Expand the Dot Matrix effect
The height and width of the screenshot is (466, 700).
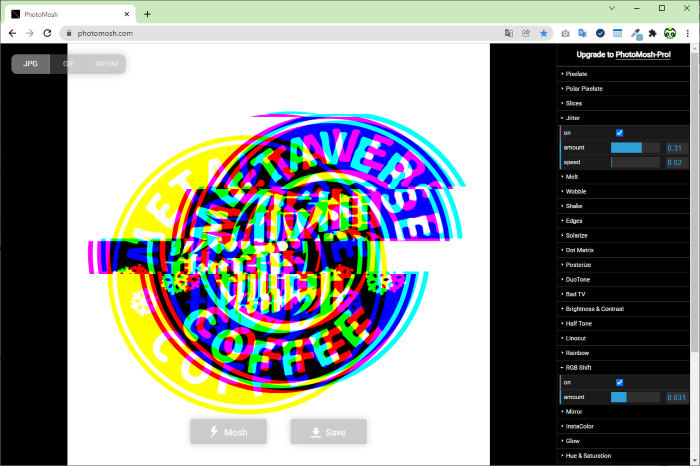pos(624,250)
